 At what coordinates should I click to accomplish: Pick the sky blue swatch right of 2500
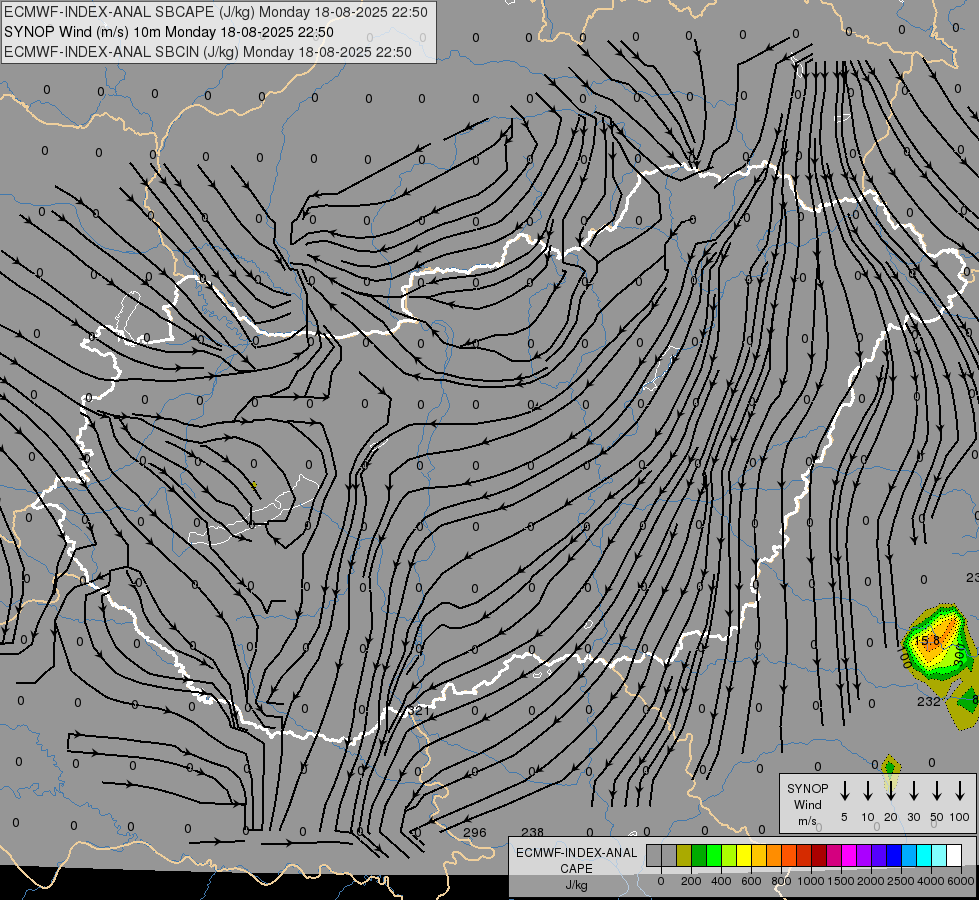910,855
